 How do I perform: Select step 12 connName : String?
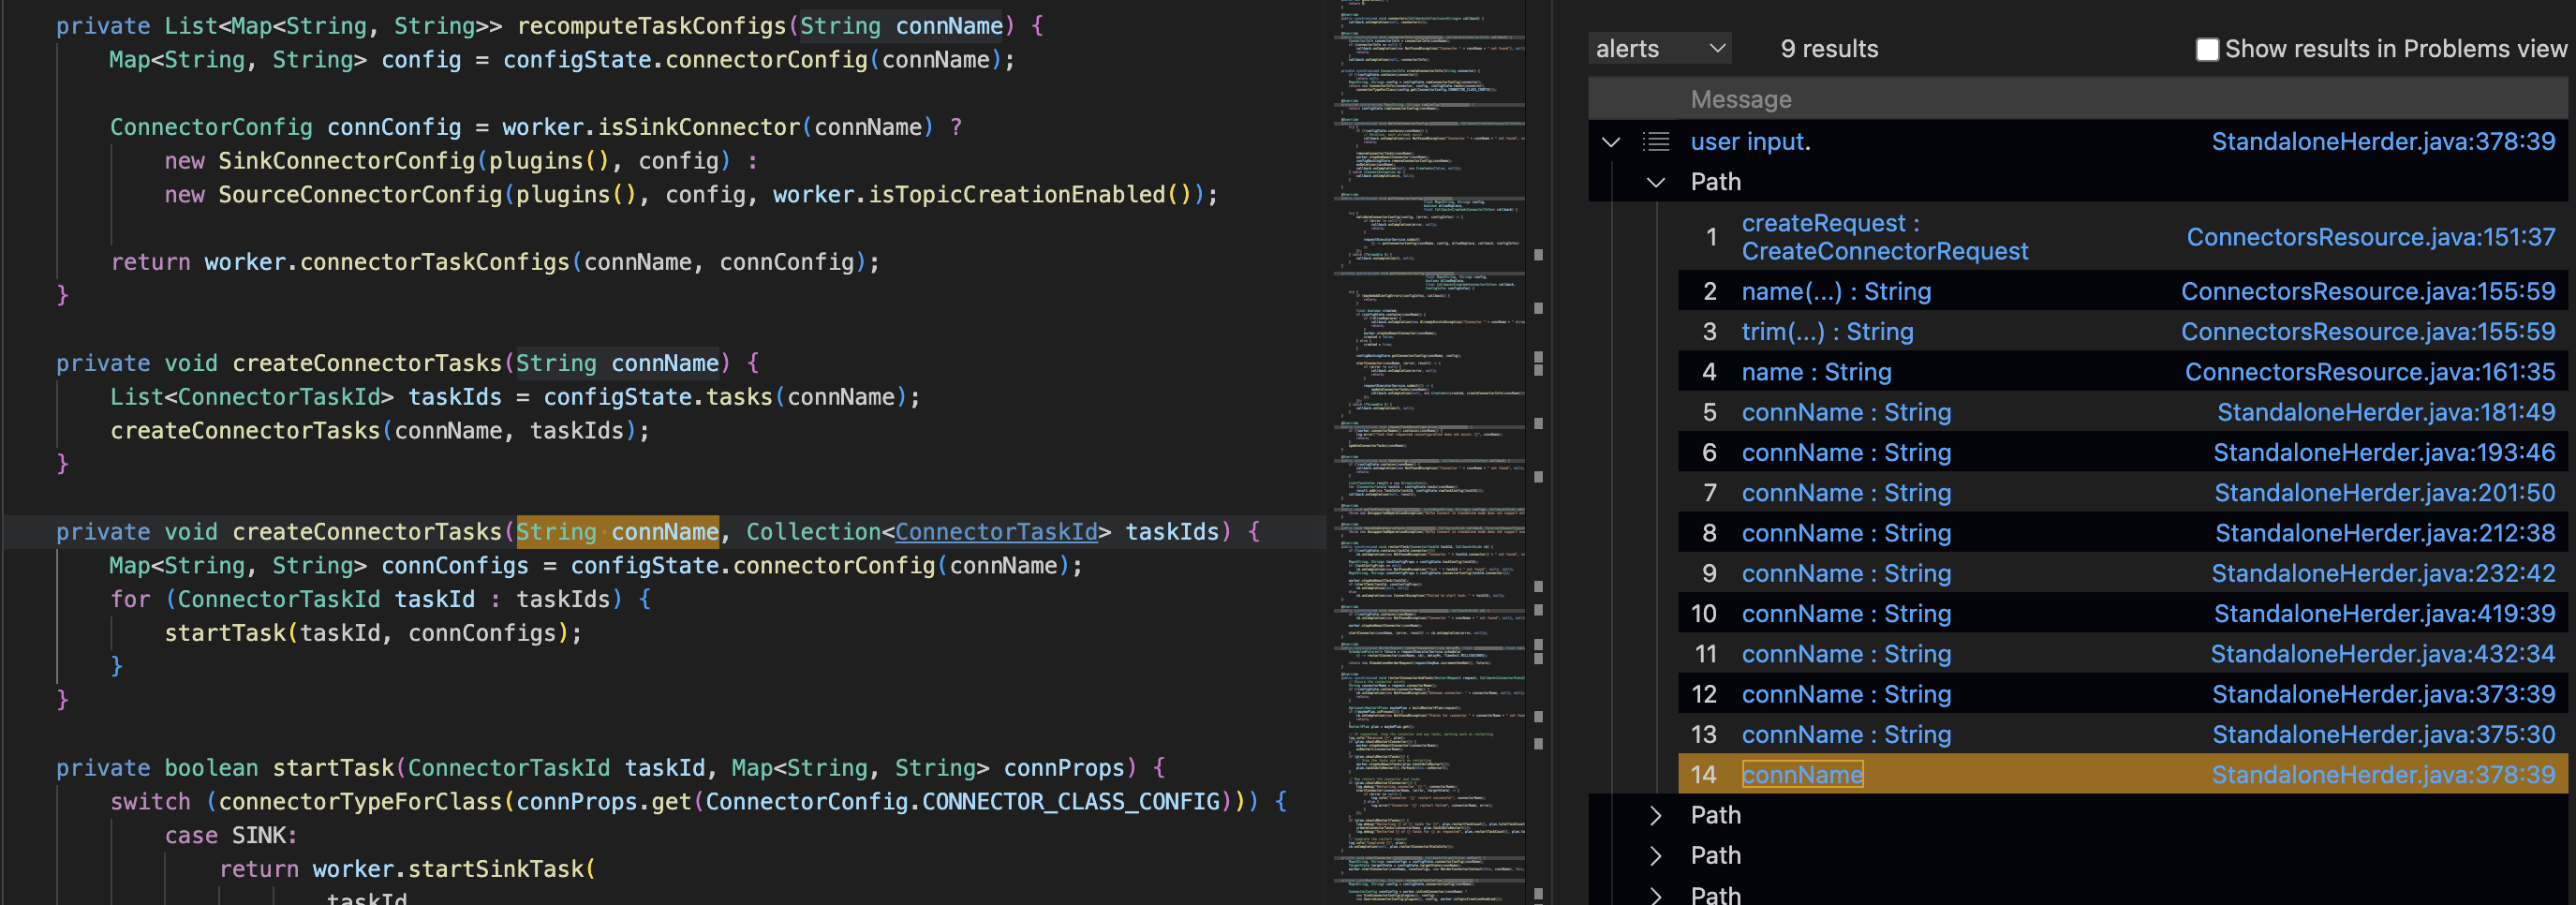pyautogui.click(x=1846, y=694)
